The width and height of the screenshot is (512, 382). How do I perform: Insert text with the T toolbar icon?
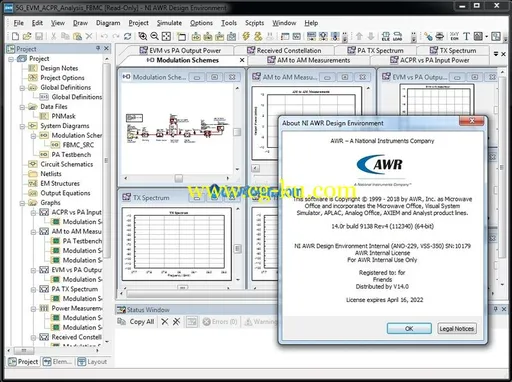(x=466, y=36)
